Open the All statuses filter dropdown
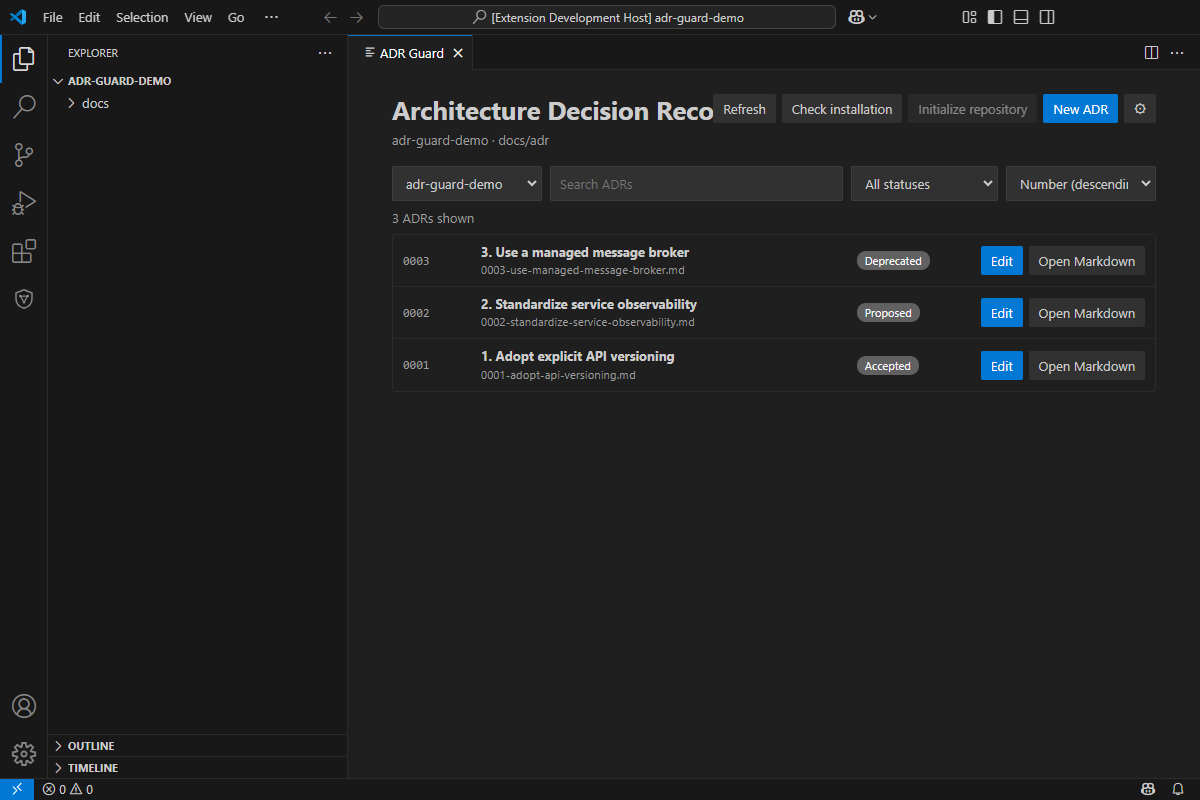This screenshot has height=800, width=1200. pyautogui.click(x=924, y=184)
